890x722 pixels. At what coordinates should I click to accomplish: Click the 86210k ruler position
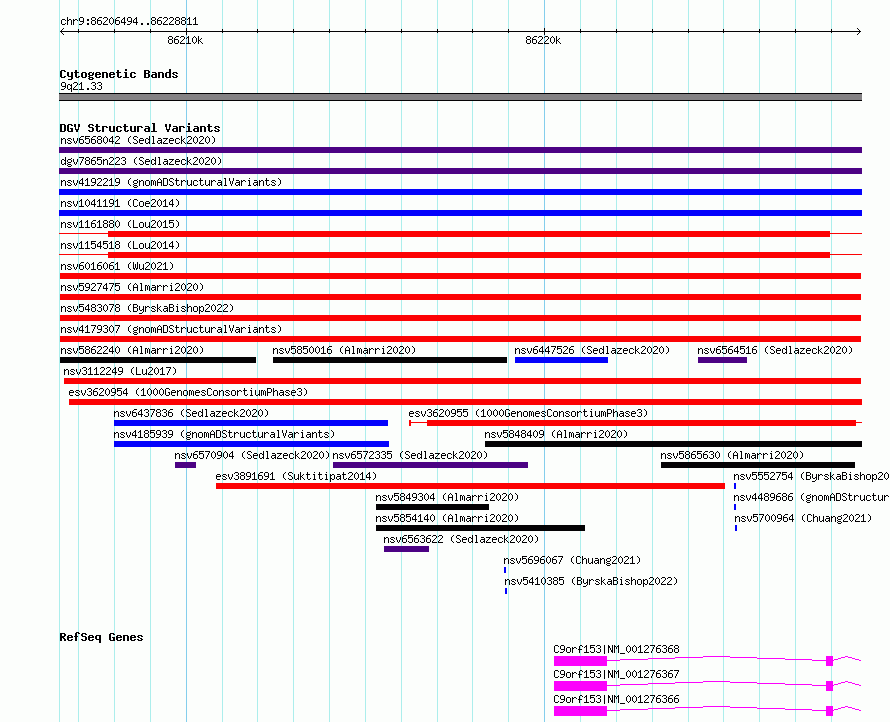tap(185, 40)
